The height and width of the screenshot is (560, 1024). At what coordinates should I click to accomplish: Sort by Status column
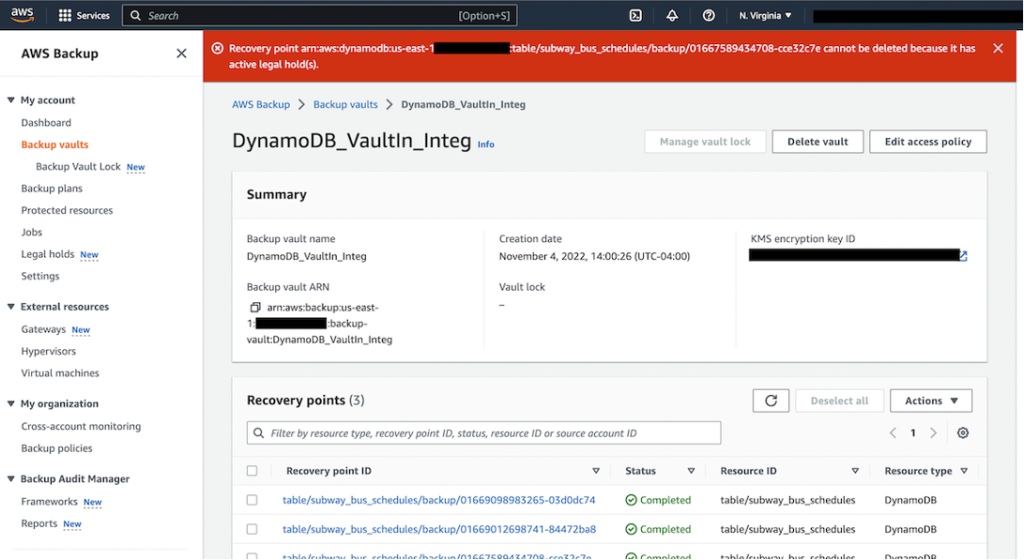(x=691, y=471)
